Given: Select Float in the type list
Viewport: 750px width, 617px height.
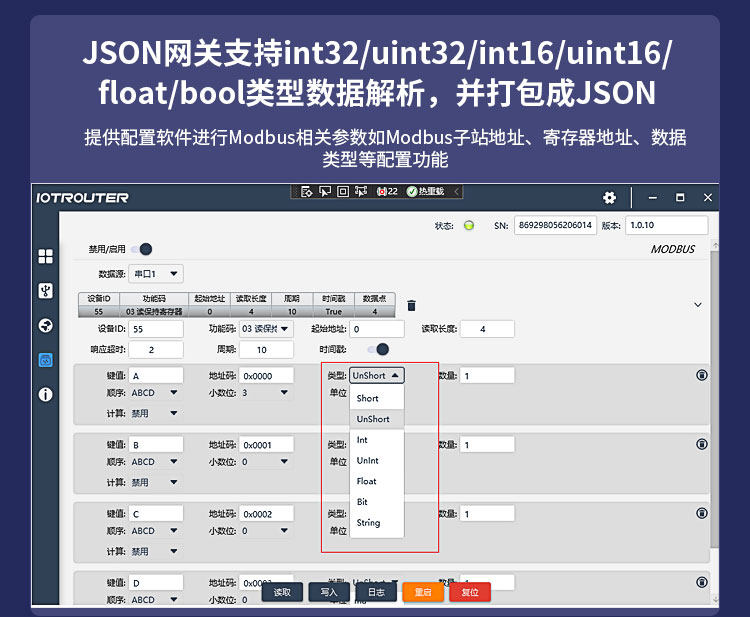Looking at the screenshot, I should tap(377, 481).
